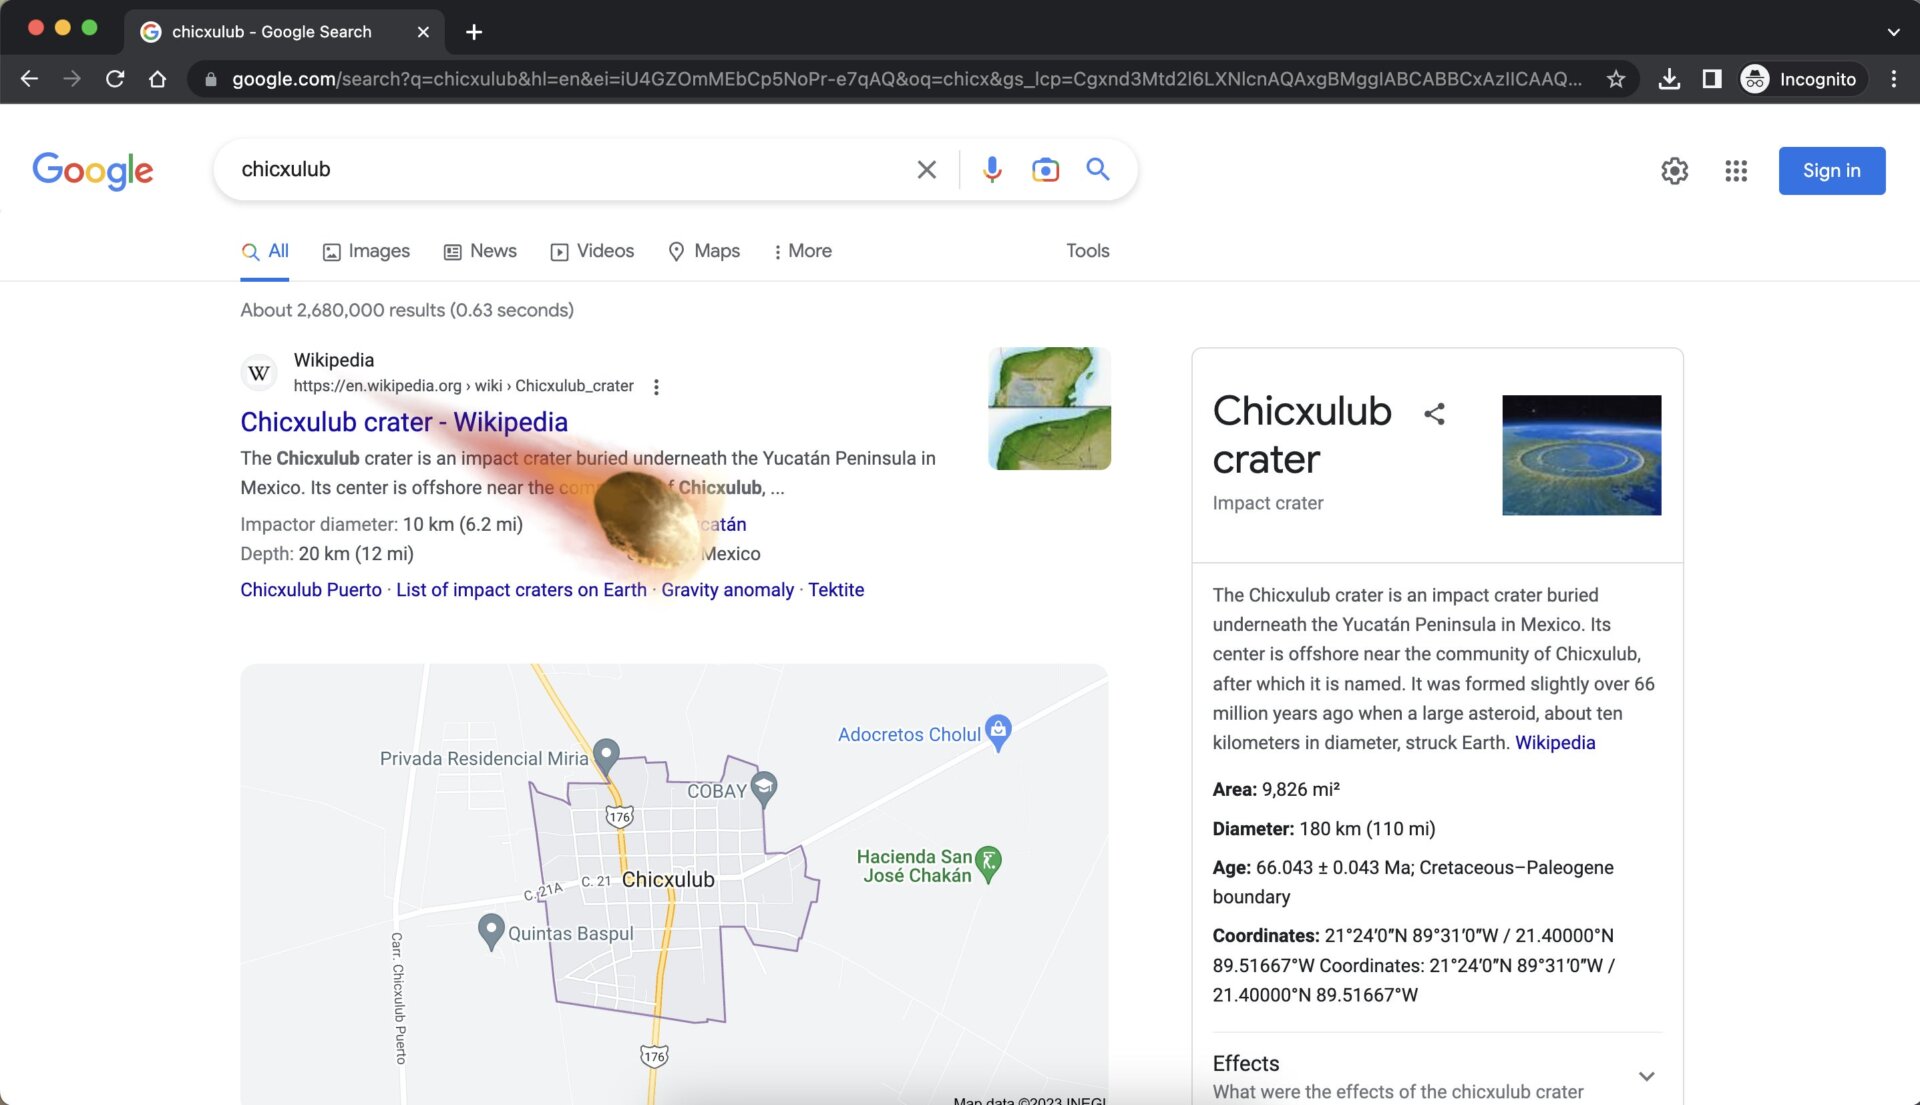Open Google Lens image search
Screen dimensions: 1920x1105
coord(1044,170)
